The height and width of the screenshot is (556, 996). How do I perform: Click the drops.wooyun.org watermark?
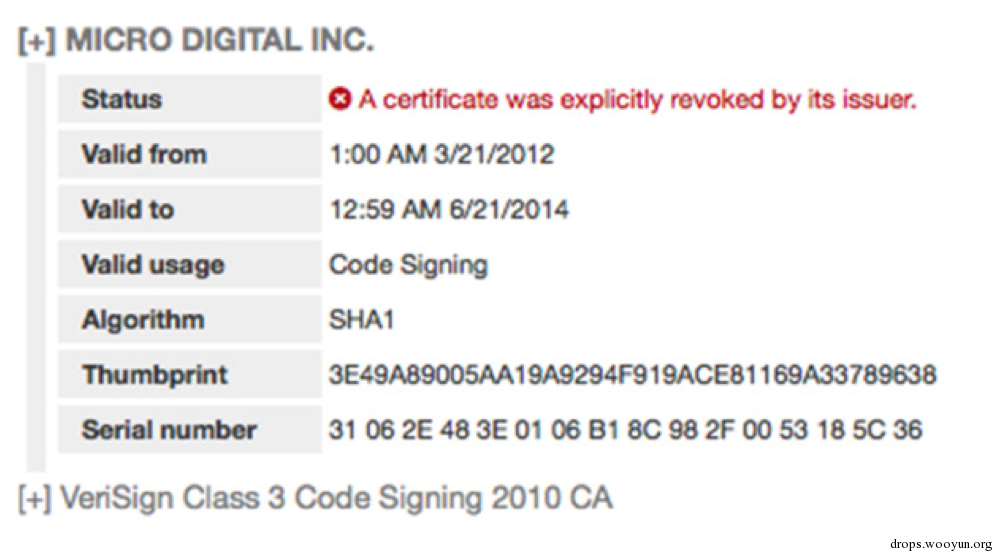point(941,544)
